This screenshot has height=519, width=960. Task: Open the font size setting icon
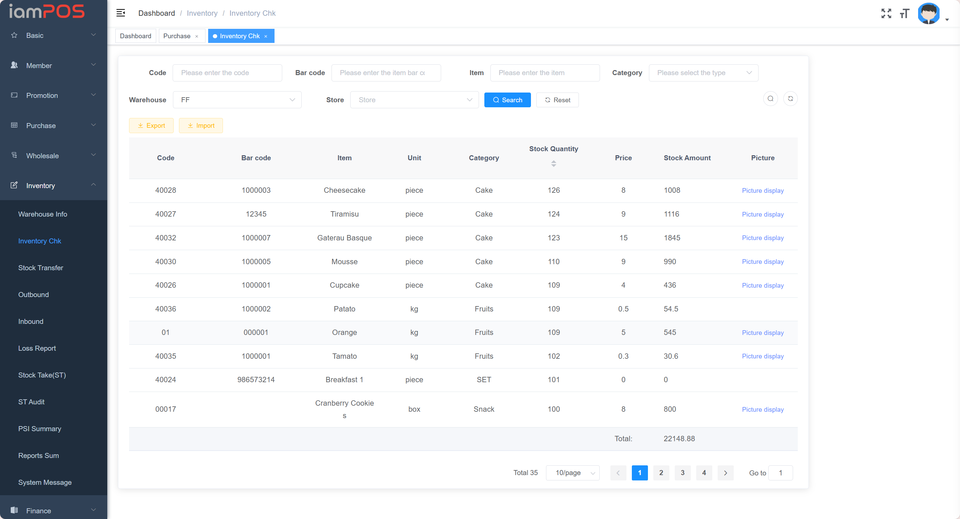(905, 13)
